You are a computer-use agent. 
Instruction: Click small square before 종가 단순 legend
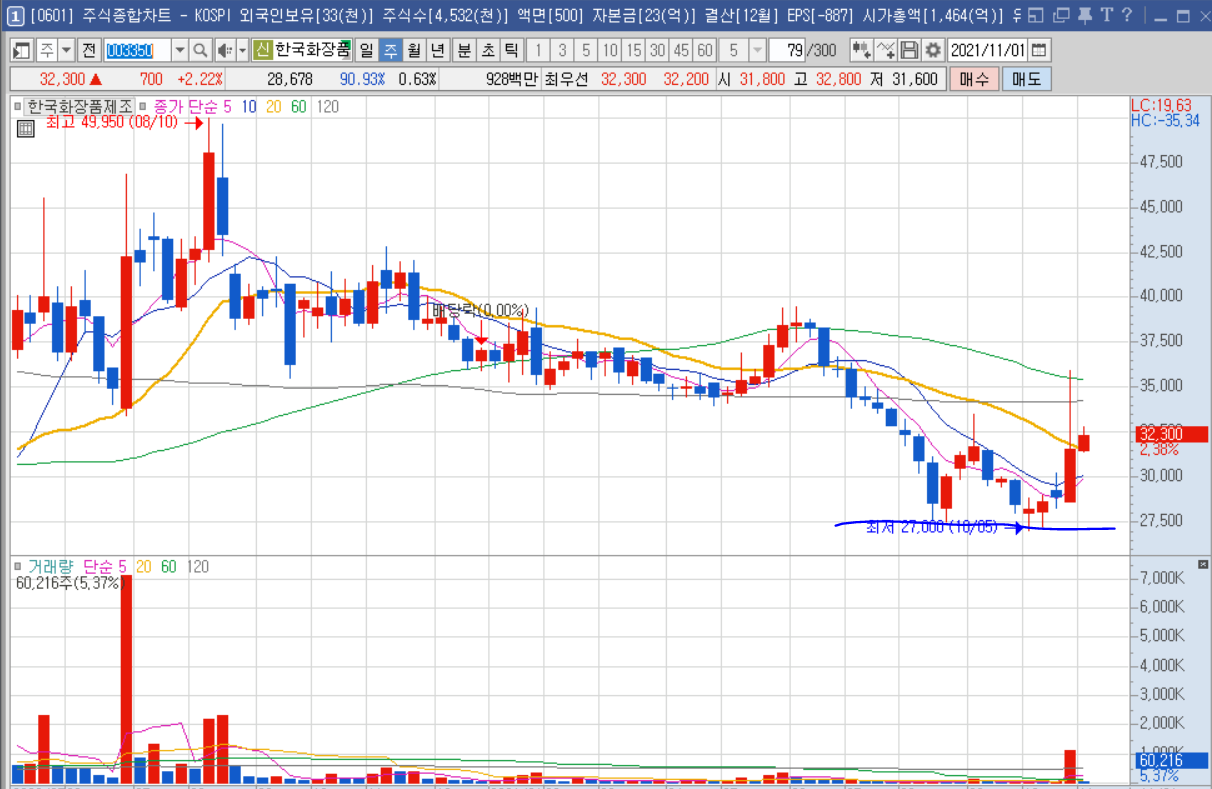click(x=142, y=106)
